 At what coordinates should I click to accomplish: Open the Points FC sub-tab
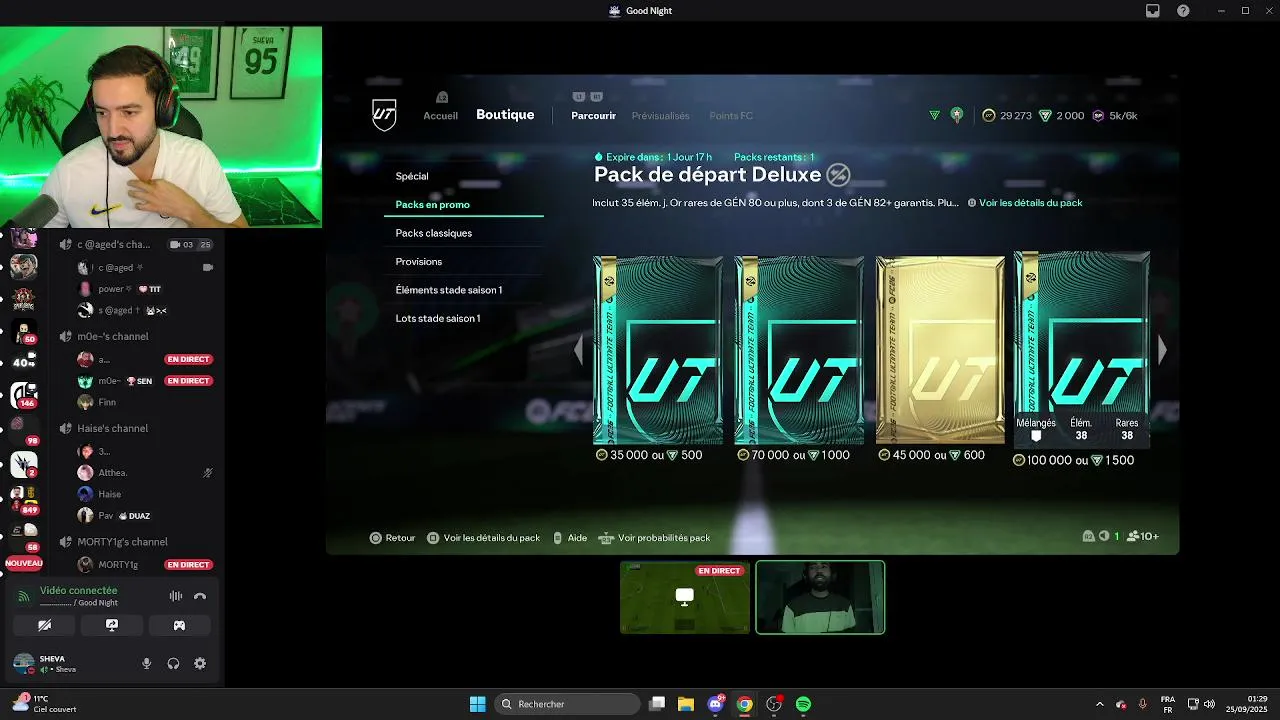pos(731,116)
